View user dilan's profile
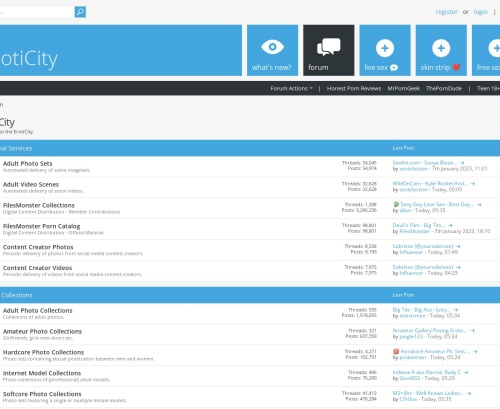This screenshot has width=500, height=409. [x=405, y=211]
